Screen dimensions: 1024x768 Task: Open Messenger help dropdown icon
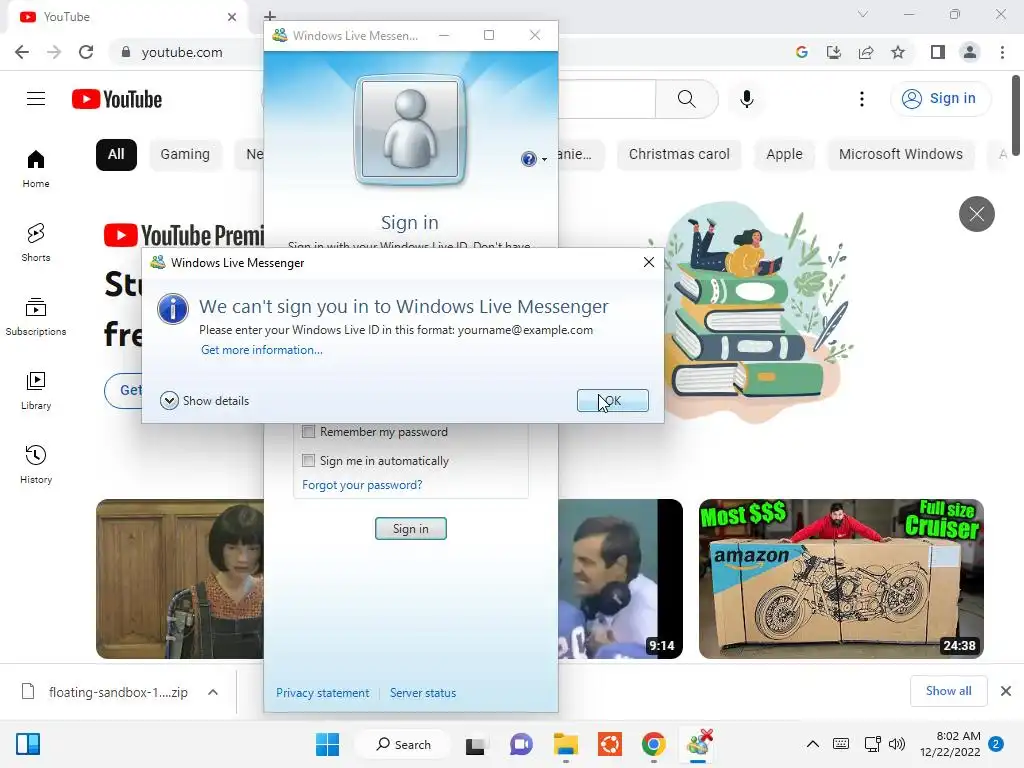point(534,159)
